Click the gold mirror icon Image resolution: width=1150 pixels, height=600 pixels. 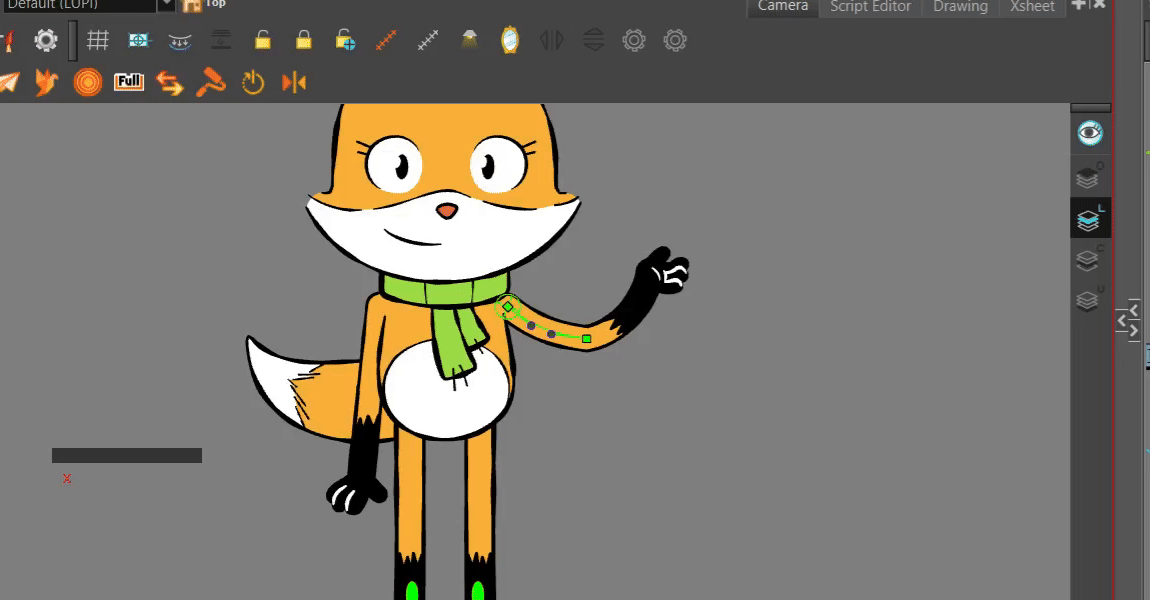pyautogui.click(x=509, y=41)
